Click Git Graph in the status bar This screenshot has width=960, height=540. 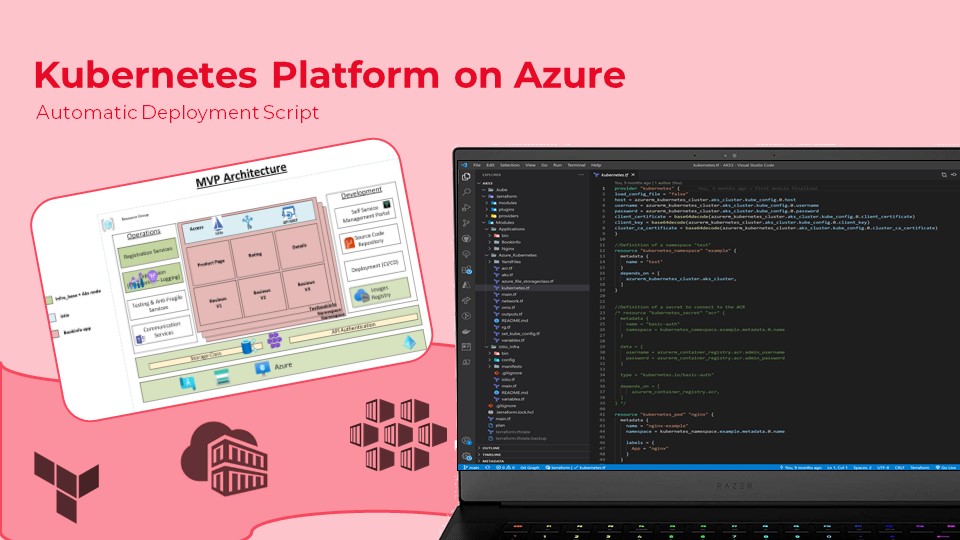click(530, 467)
